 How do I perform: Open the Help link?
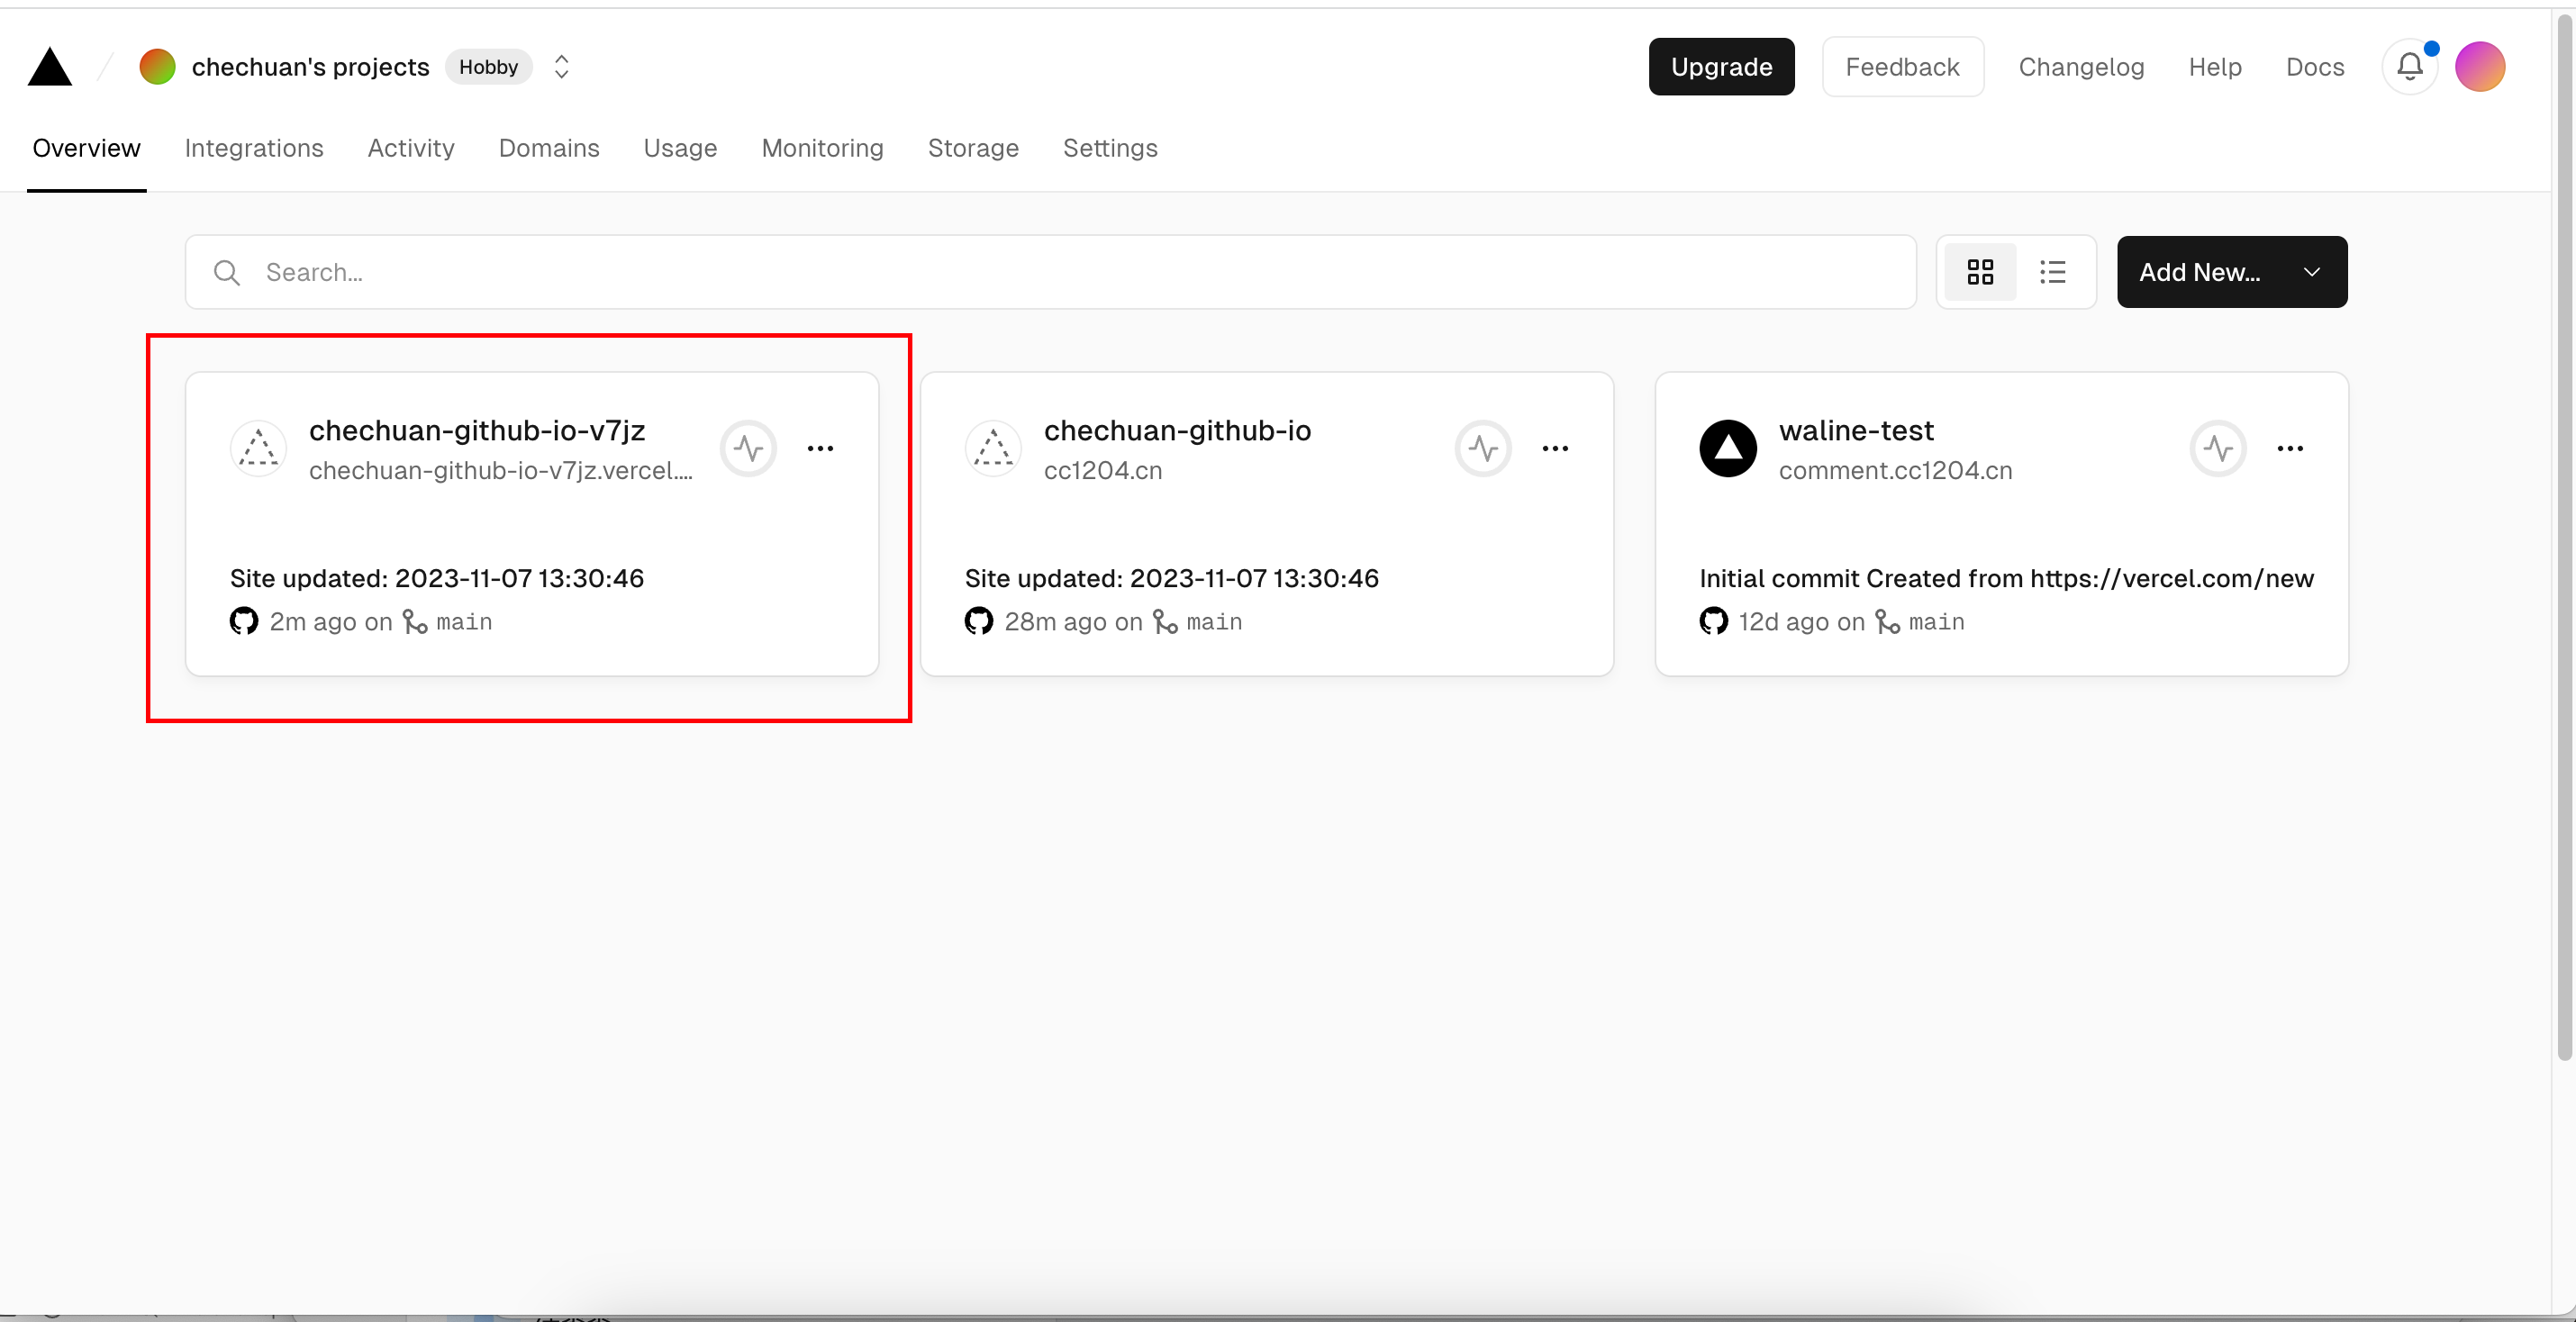2215,67
